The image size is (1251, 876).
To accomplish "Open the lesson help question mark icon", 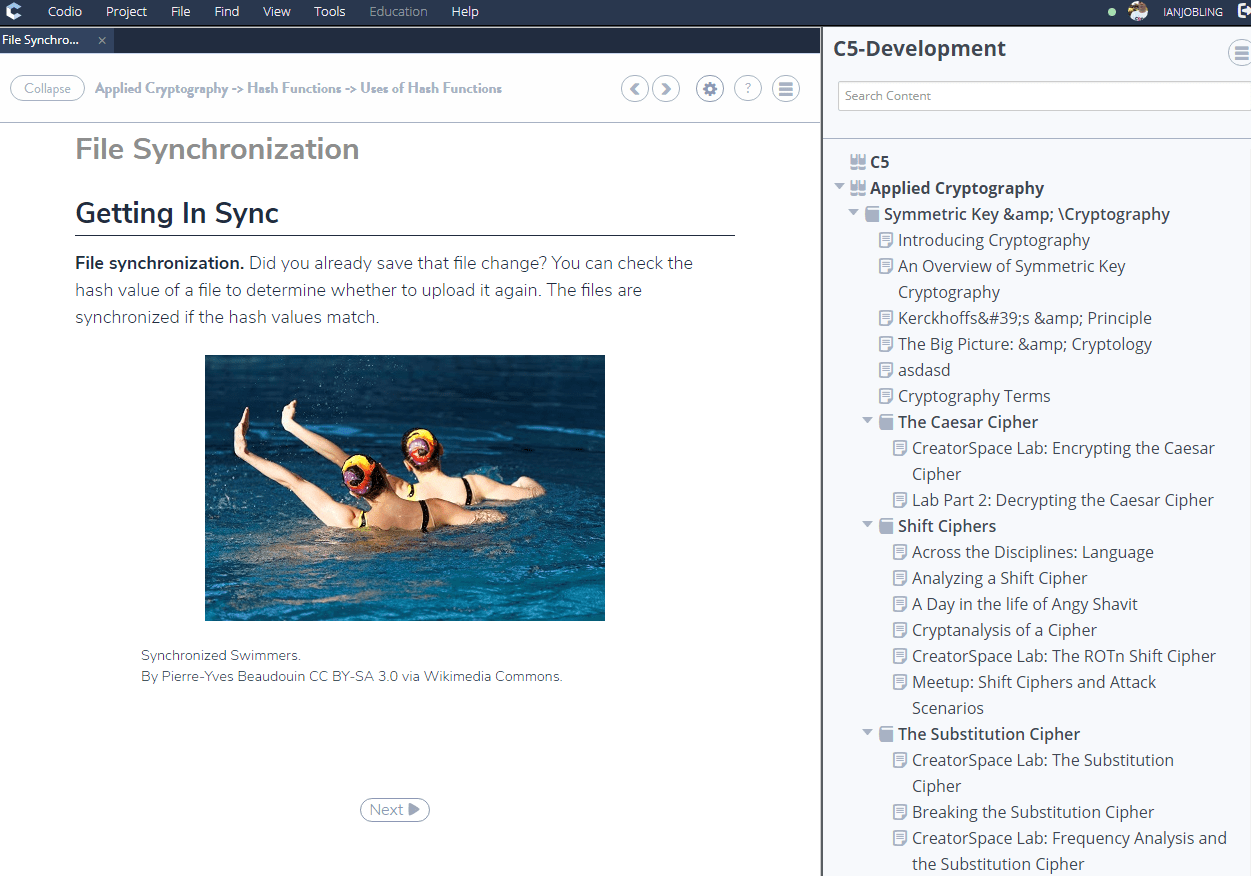I will 747,88.
